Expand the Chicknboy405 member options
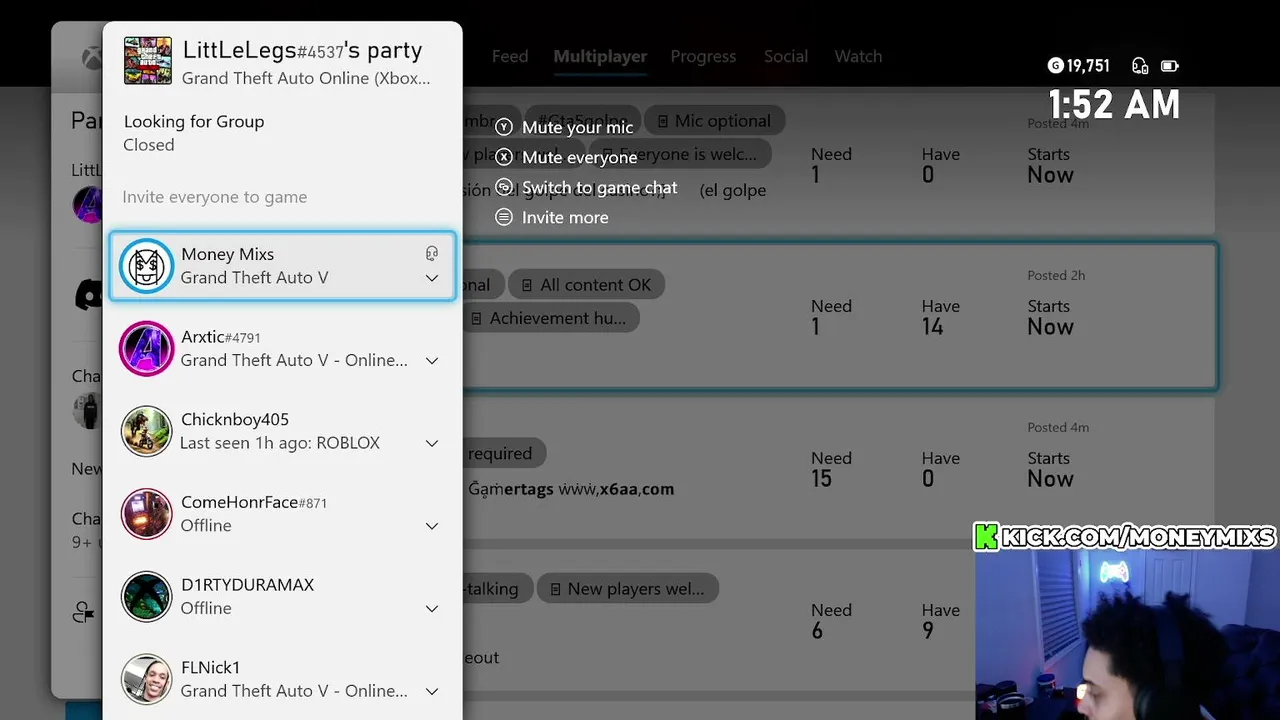The width and height of the screenshot is (1280, 720). pyautogui.click(x=432, y=443)
